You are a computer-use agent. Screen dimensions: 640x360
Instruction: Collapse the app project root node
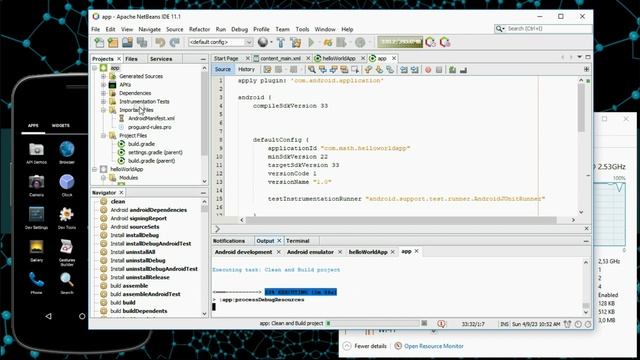95,68
